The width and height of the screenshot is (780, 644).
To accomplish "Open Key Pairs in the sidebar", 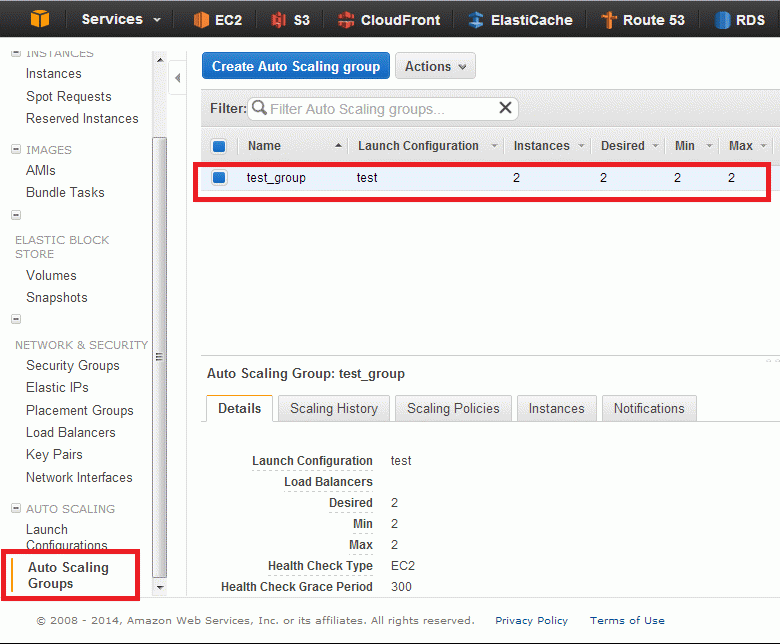I will (54, 455).
